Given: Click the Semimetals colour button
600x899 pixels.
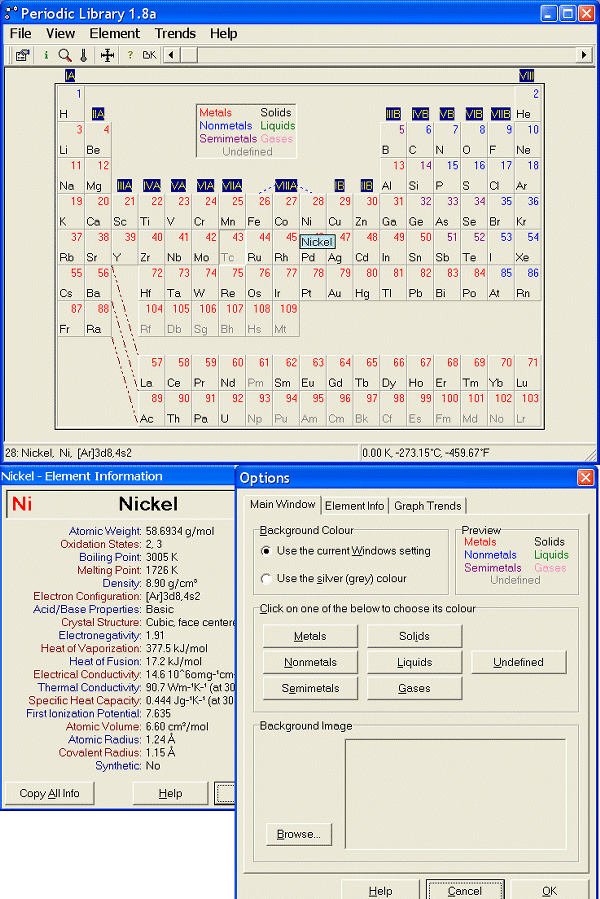Looking at the screenshot, I should pos(310,688).
